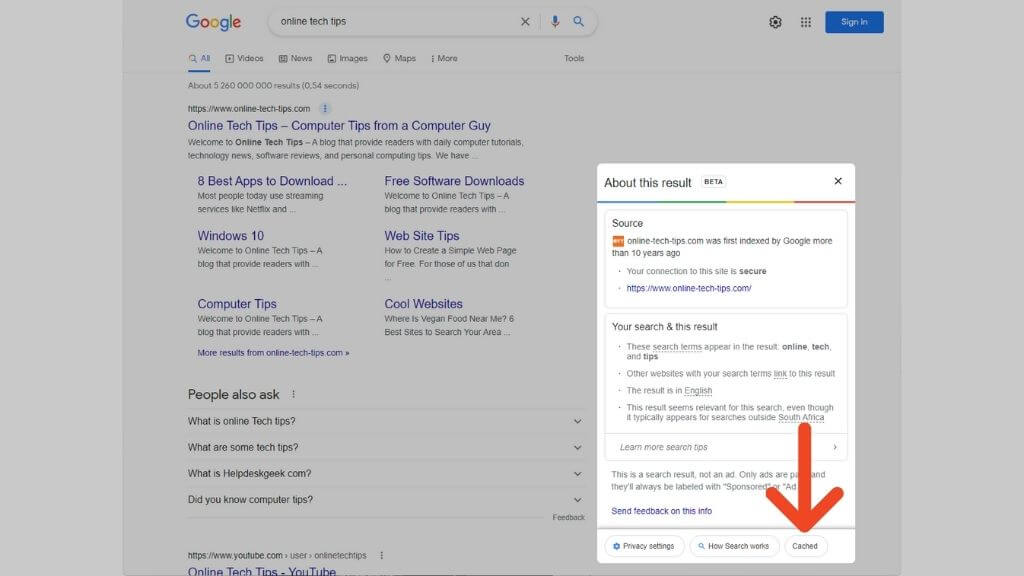Click the Feedback link under questions
Viewport: 1024px width, 576px height.
(x=568, y=517)
